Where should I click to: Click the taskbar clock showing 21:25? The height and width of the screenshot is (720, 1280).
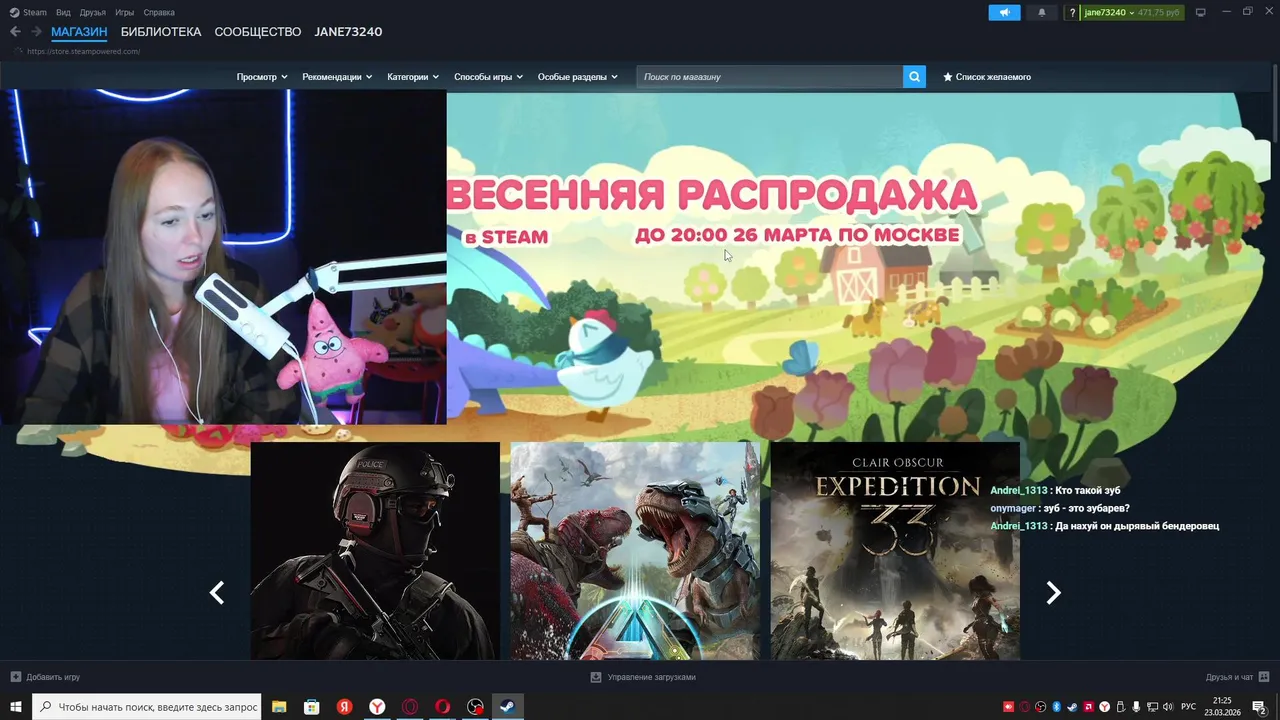click(1222, 707)
